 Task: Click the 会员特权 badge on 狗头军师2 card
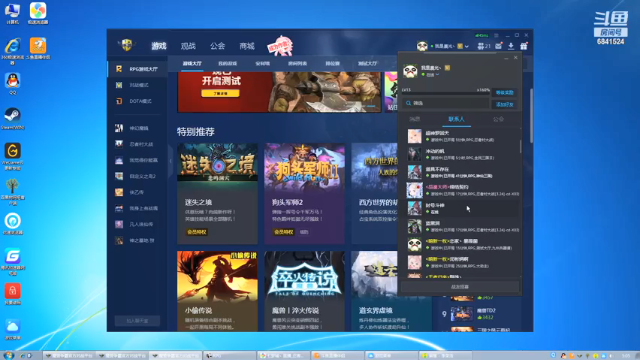click(284, 232)
